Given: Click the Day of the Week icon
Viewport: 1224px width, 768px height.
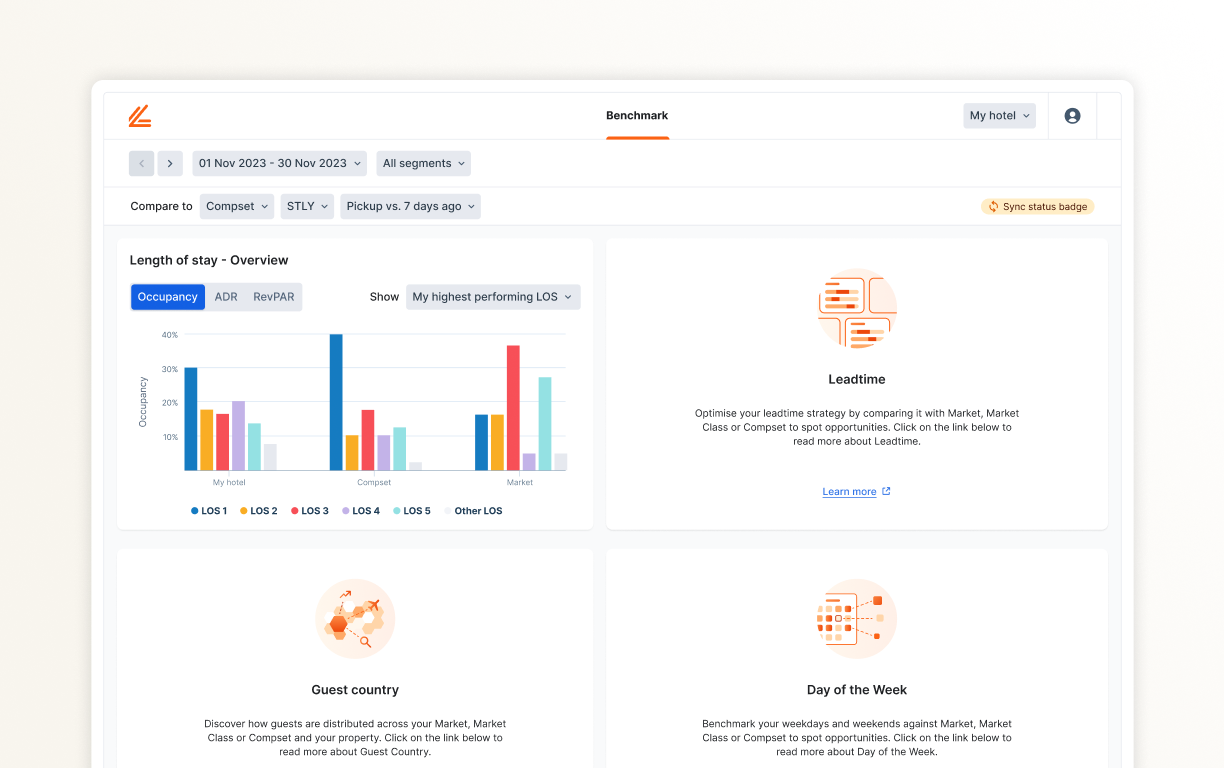Looking at the screenshot, I should (856, 619).
